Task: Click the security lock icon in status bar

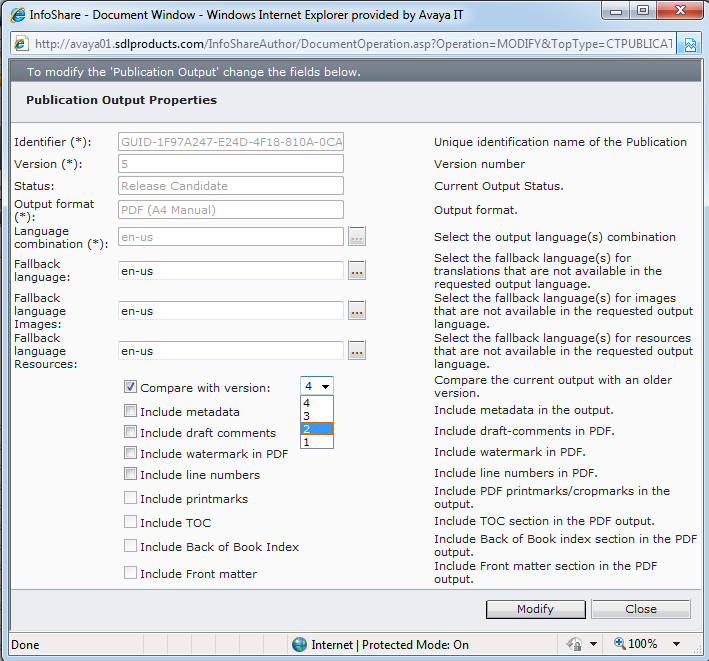Action: (574, 644)
